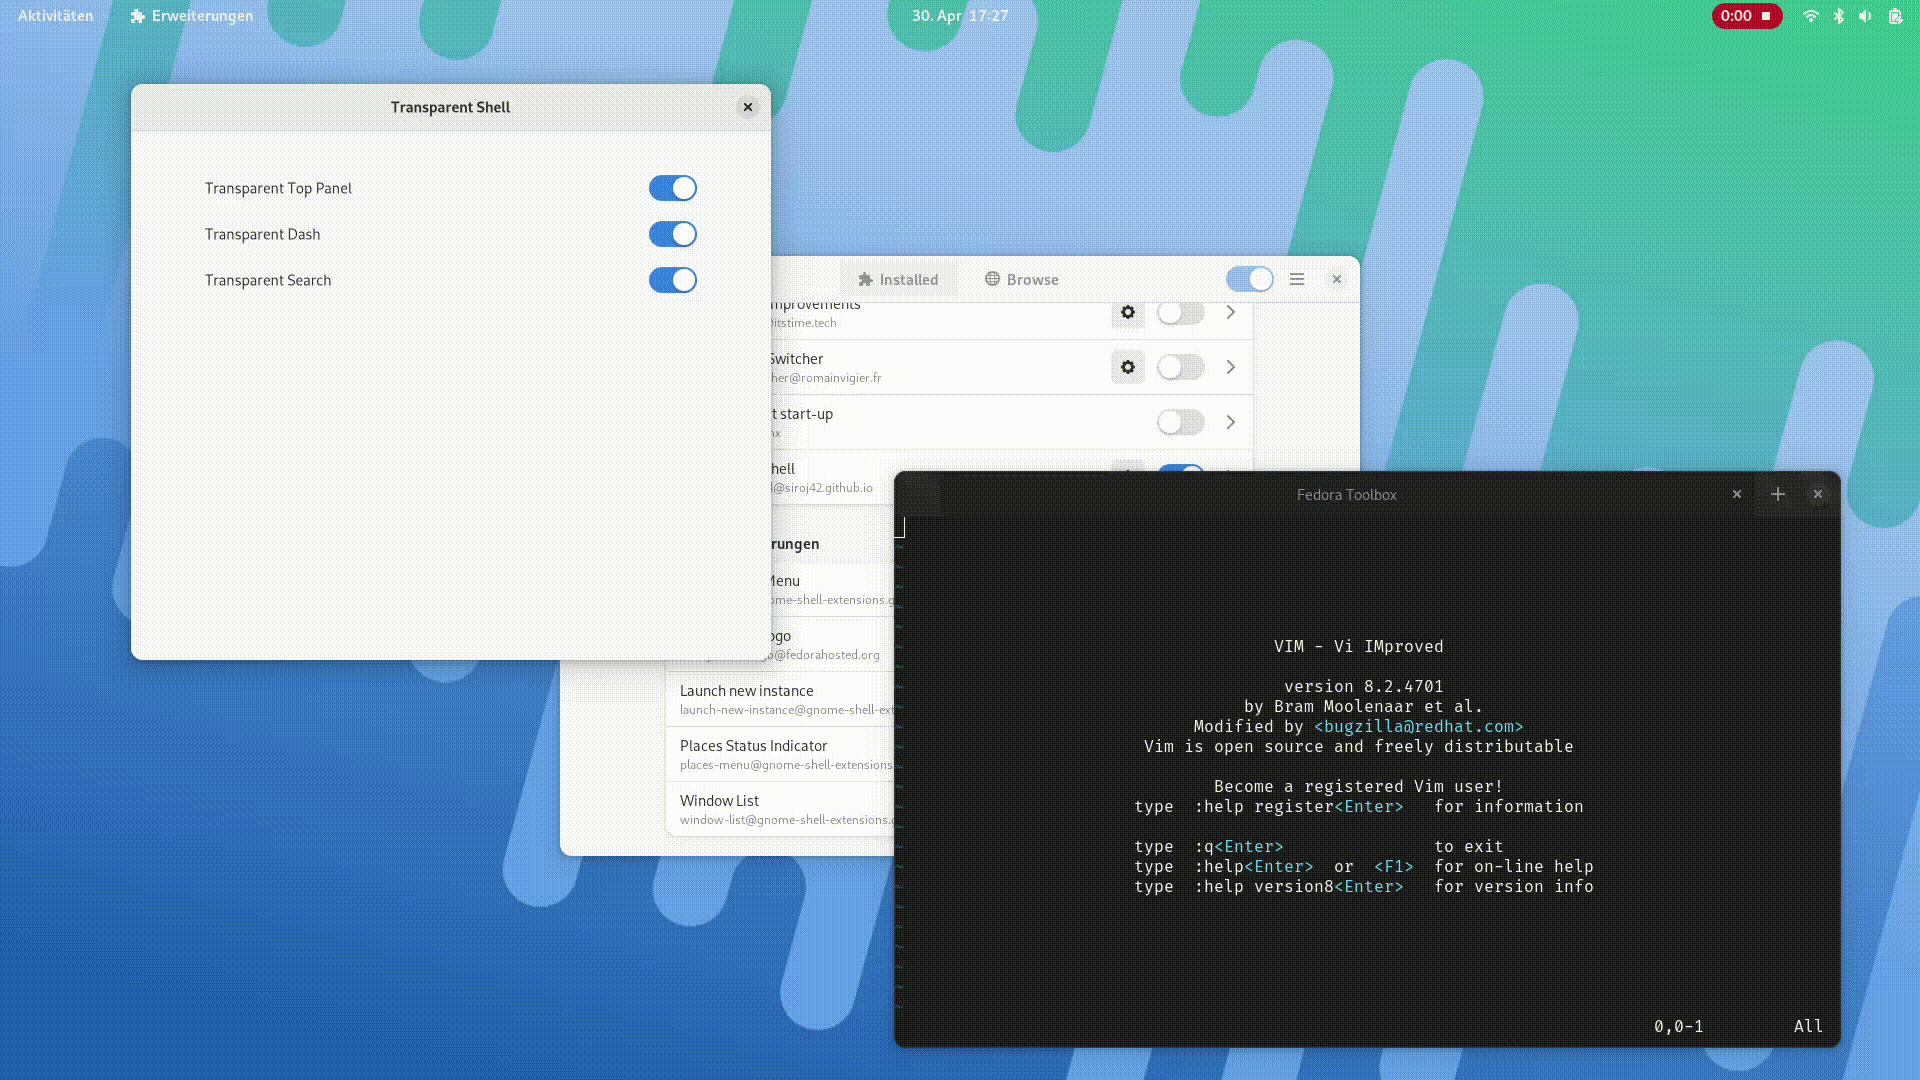Disable Transparent Top Panel switch

(672, 188)
